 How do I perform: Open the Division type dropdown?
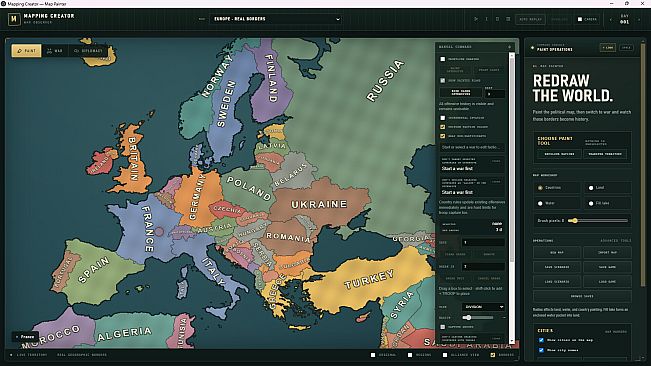tap(483, 307)
